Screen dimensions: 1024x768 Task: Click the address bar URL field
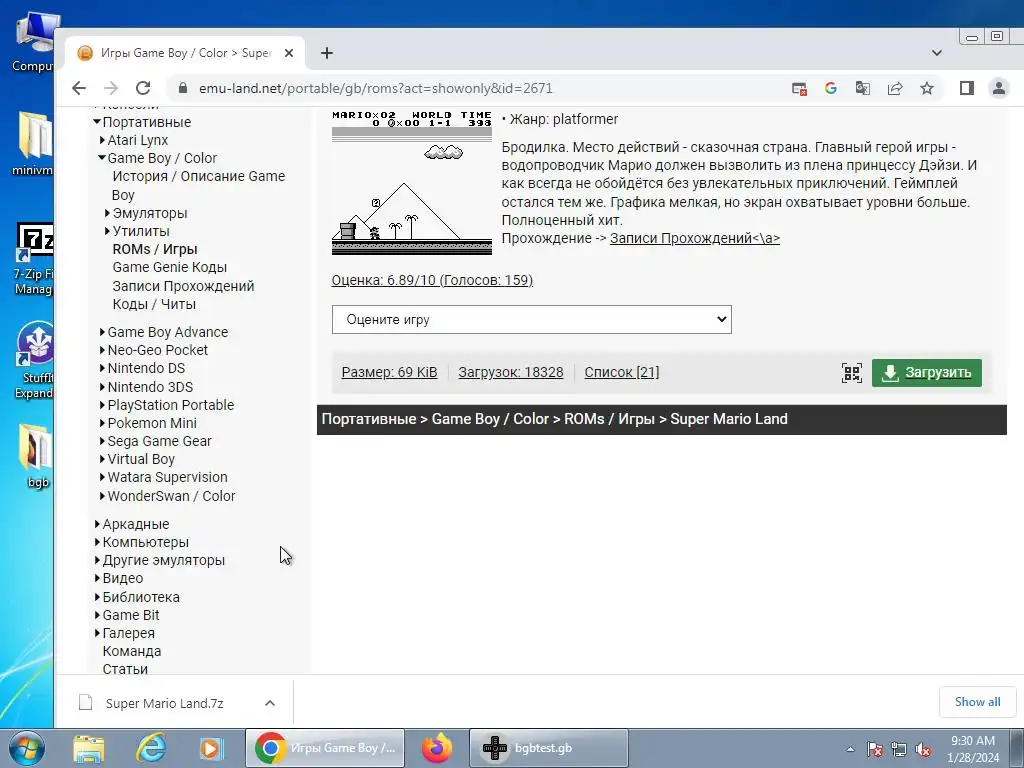tap(376, 88)
